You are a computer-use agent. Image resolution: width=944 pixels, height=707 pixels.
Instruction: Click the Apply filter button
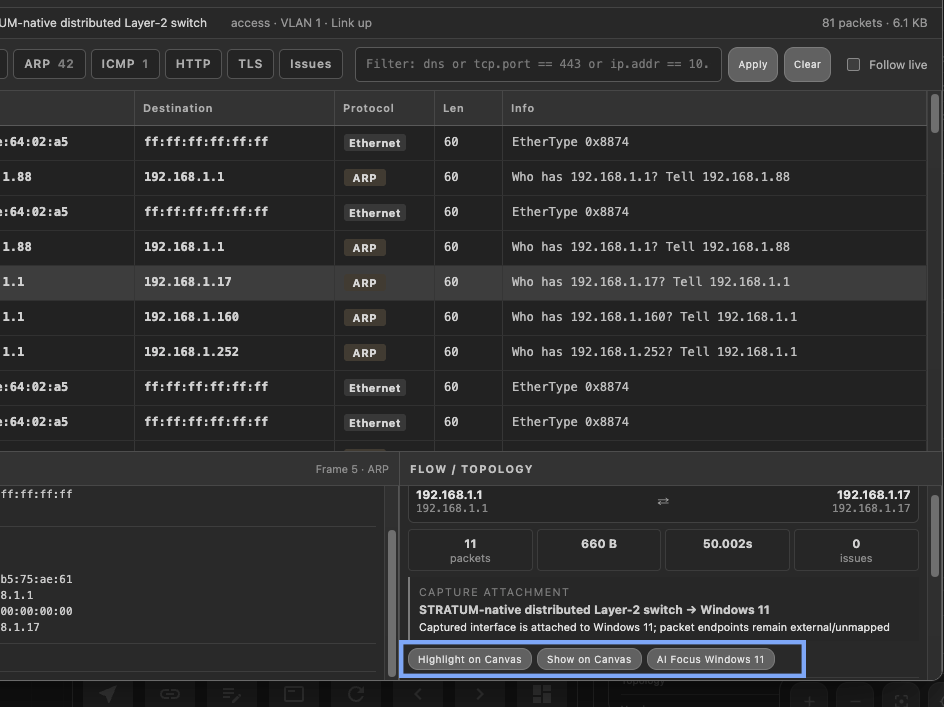(753, 64)
